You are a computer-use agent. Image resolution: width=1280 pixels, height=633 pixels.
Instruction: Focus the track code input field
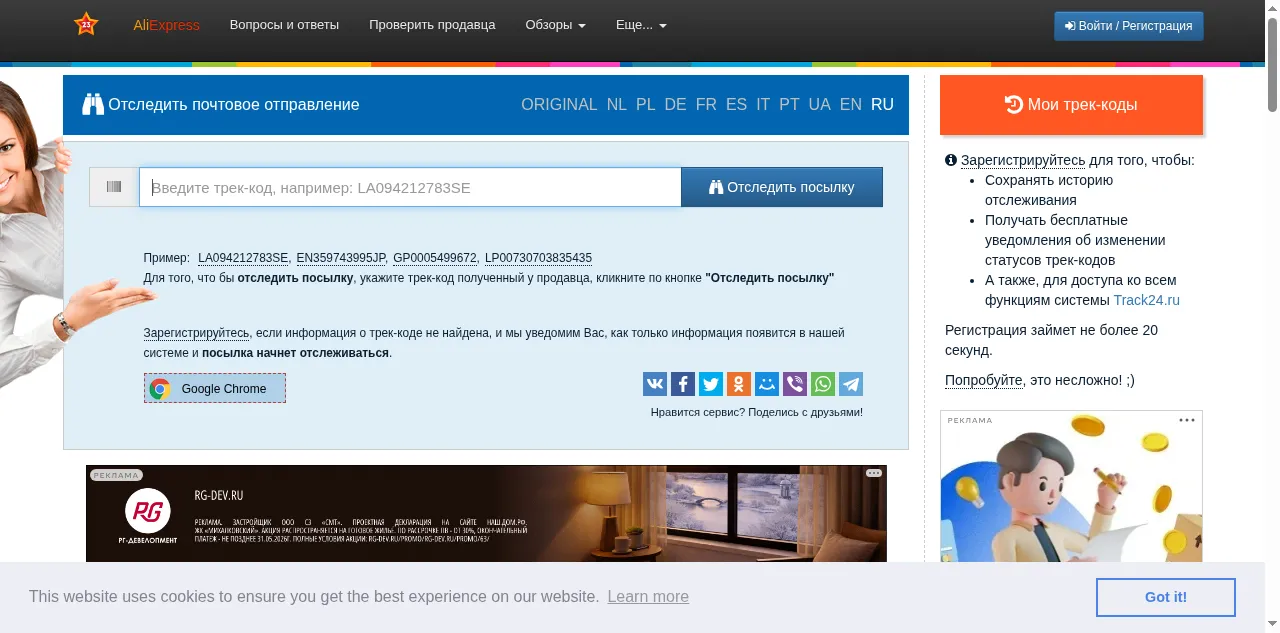[410, 187]
